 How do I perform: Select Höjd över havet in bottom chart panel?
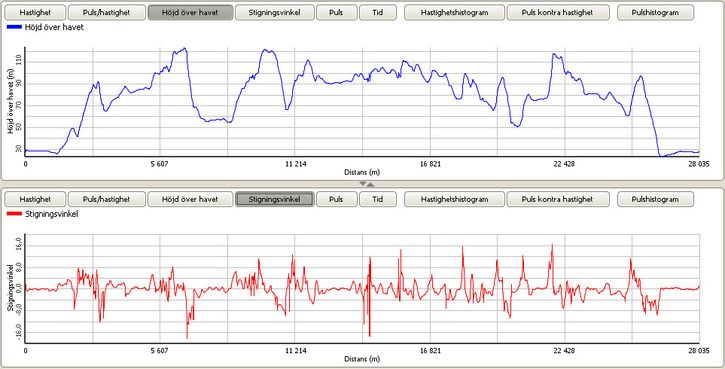190,199
